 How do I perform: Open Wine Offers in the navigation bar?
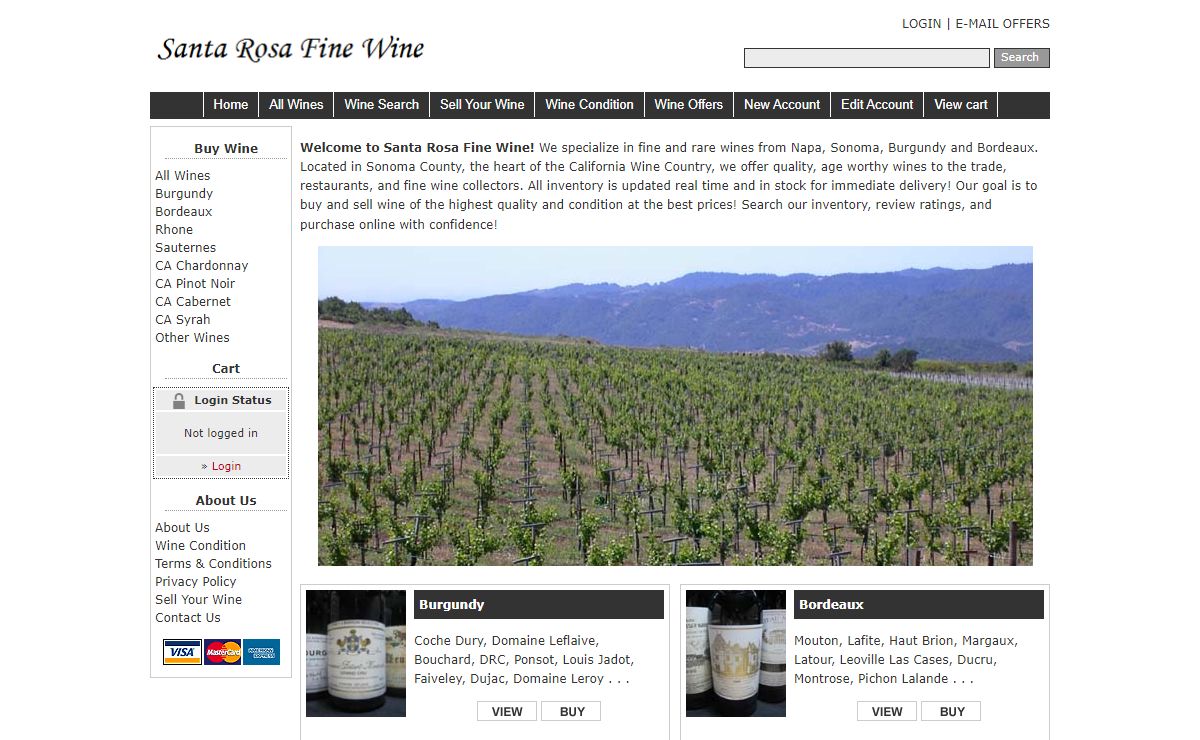click(x=689, y=105)
